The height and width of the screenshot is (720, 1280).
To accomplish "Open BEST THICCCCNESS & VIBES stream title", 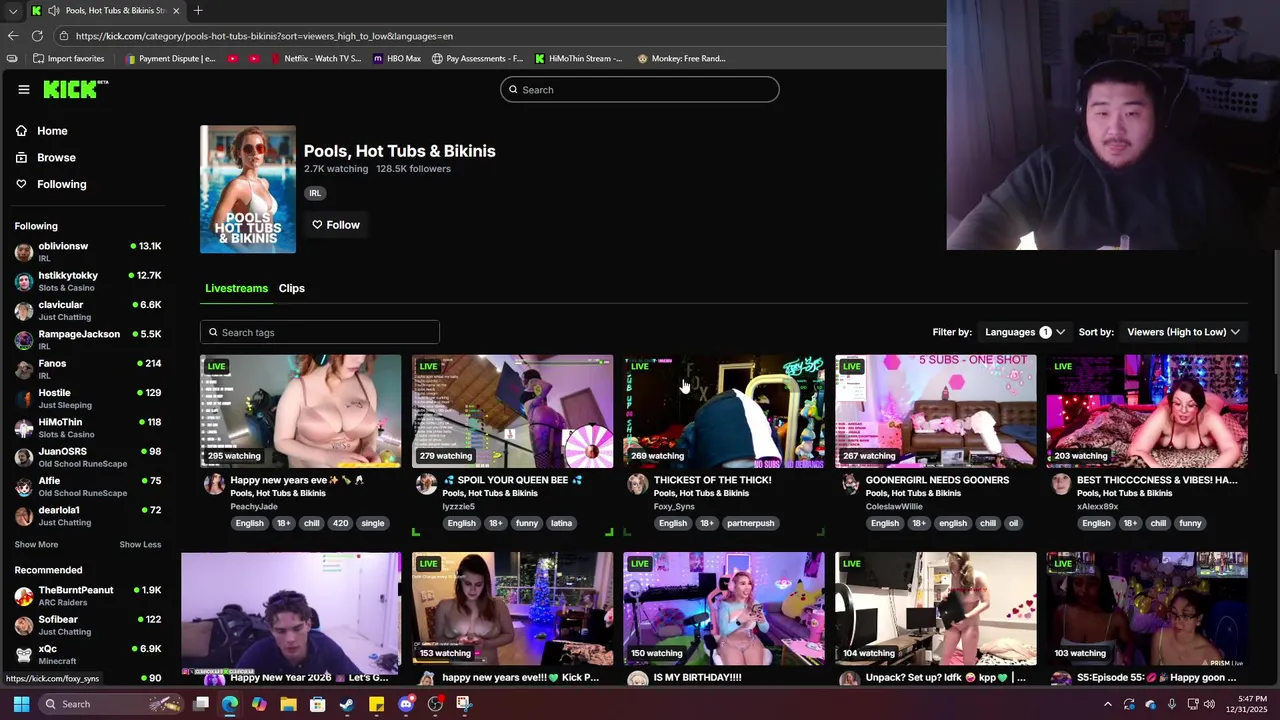I will (x=1157, y=480).
